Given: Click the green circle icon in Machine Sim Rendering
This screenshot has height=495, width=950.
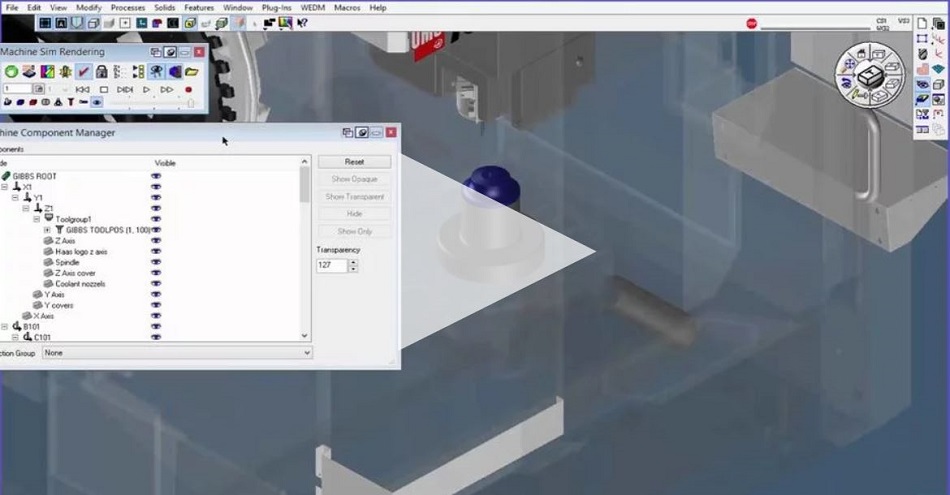Looking at the screenshot, I should (11, 72).
